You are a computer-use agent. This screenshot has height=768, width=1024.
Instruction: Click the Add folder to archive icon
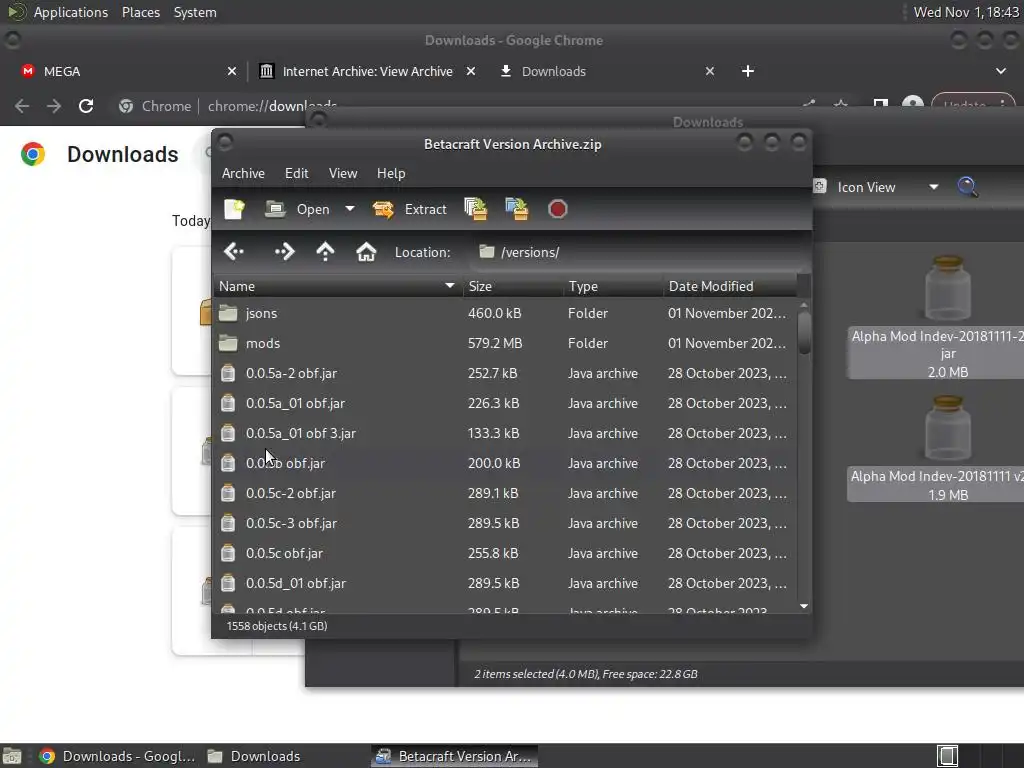click(517, 209)
